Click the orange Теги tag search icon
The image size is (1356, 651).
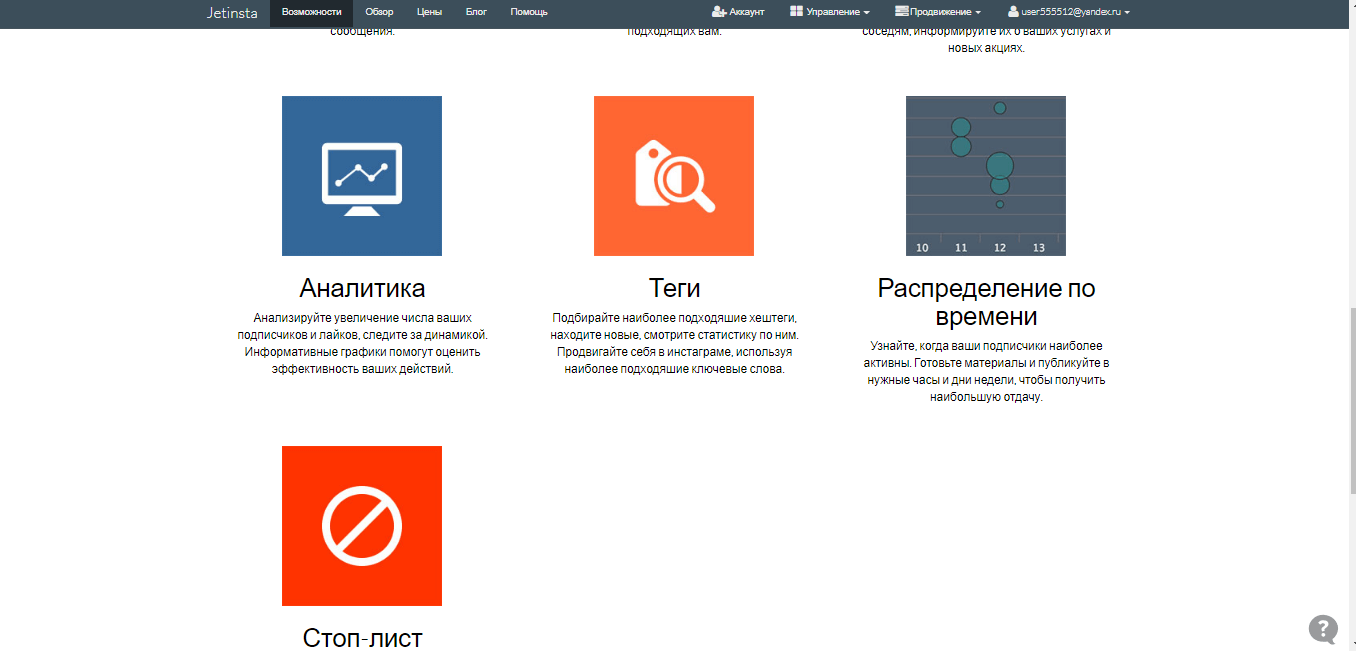pos(673,176)
